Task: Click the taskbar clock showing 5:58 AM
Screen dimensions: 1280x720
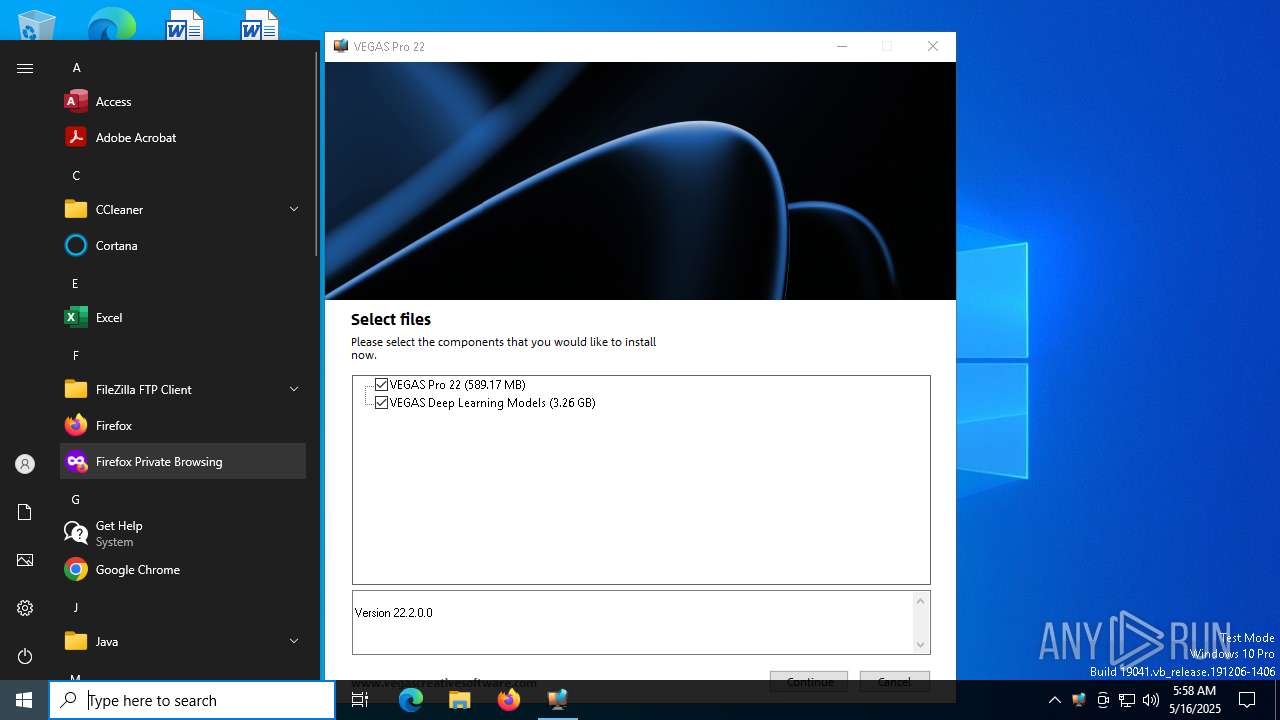Action: [x=1195, y=700]
